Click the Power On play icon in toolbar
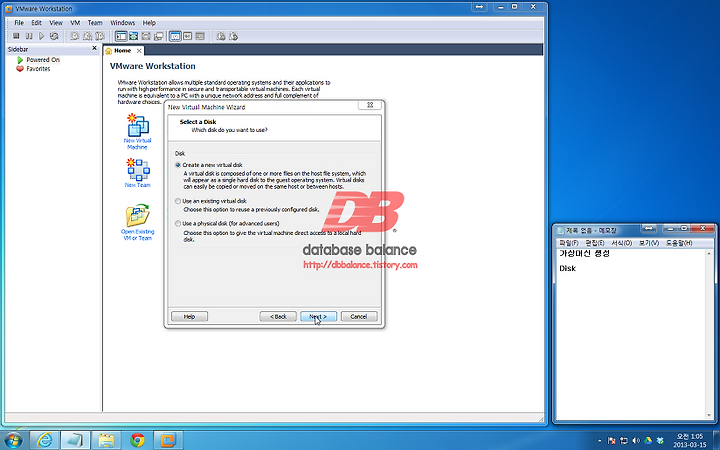 [41, 36]
